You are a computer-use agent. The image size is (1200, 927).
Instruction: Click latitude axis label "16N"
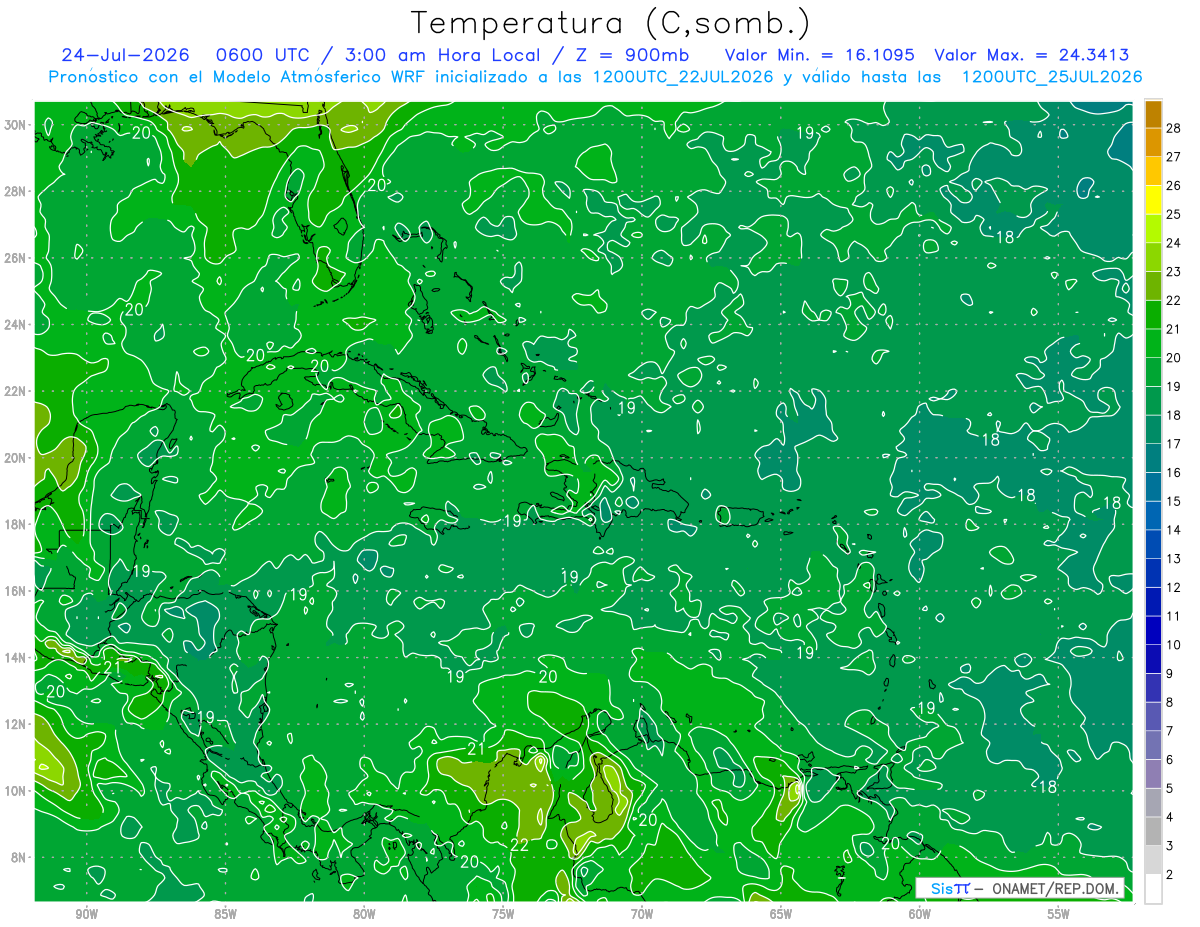[15, 591]
